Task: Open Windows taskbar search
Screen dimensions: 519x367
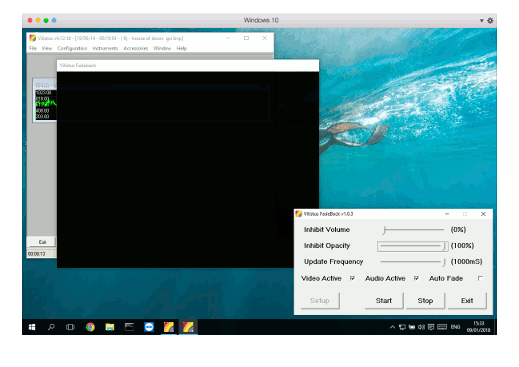Action: click(x=51, y=327)
